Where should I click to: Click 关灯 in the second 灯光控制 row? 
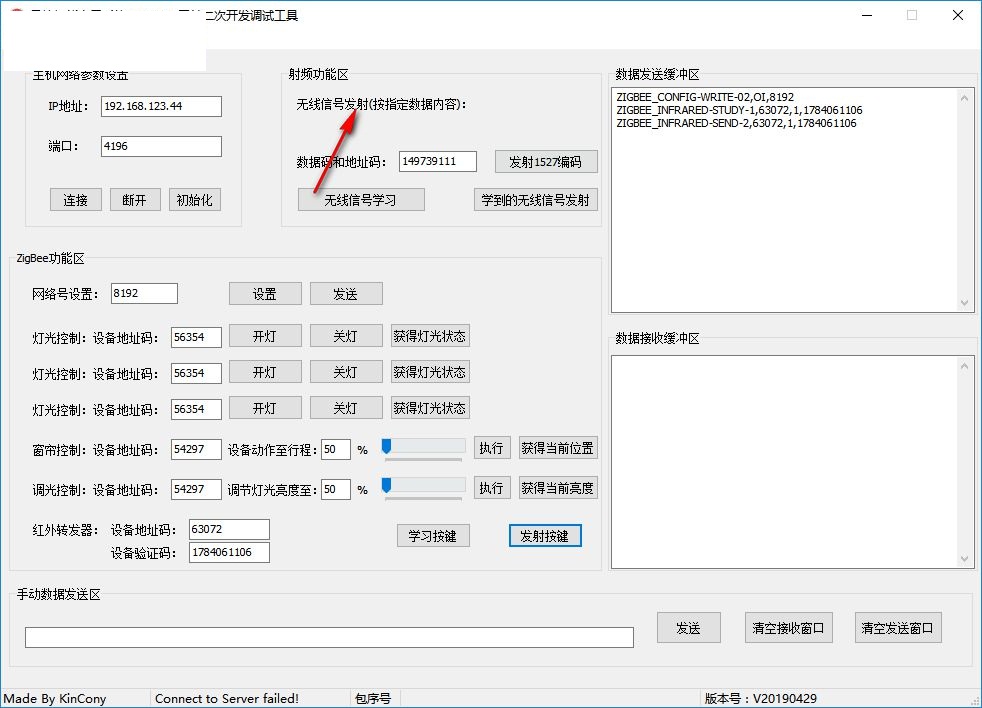coord(346,372)
